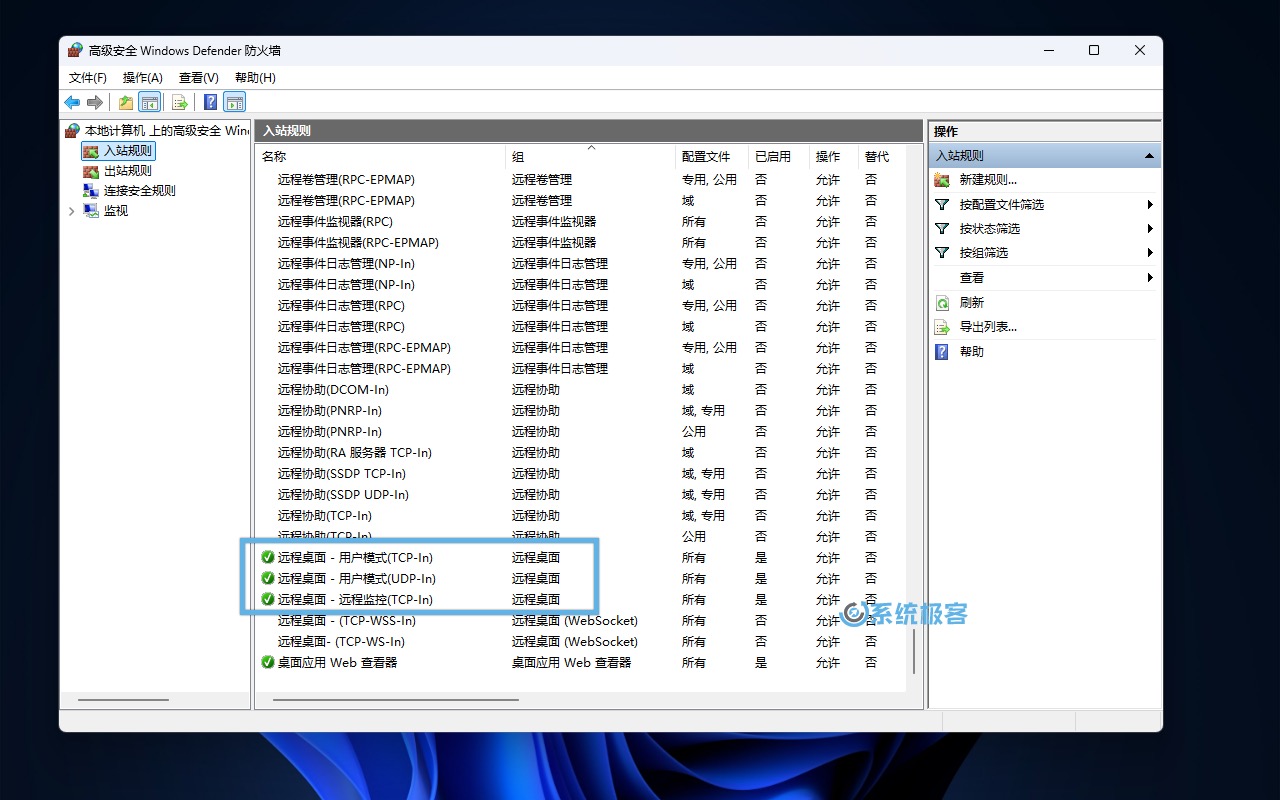Click green check icon of 桌面应用 Web 查看器
Screen dimensions: 1280x800
[x=268, y=662]
